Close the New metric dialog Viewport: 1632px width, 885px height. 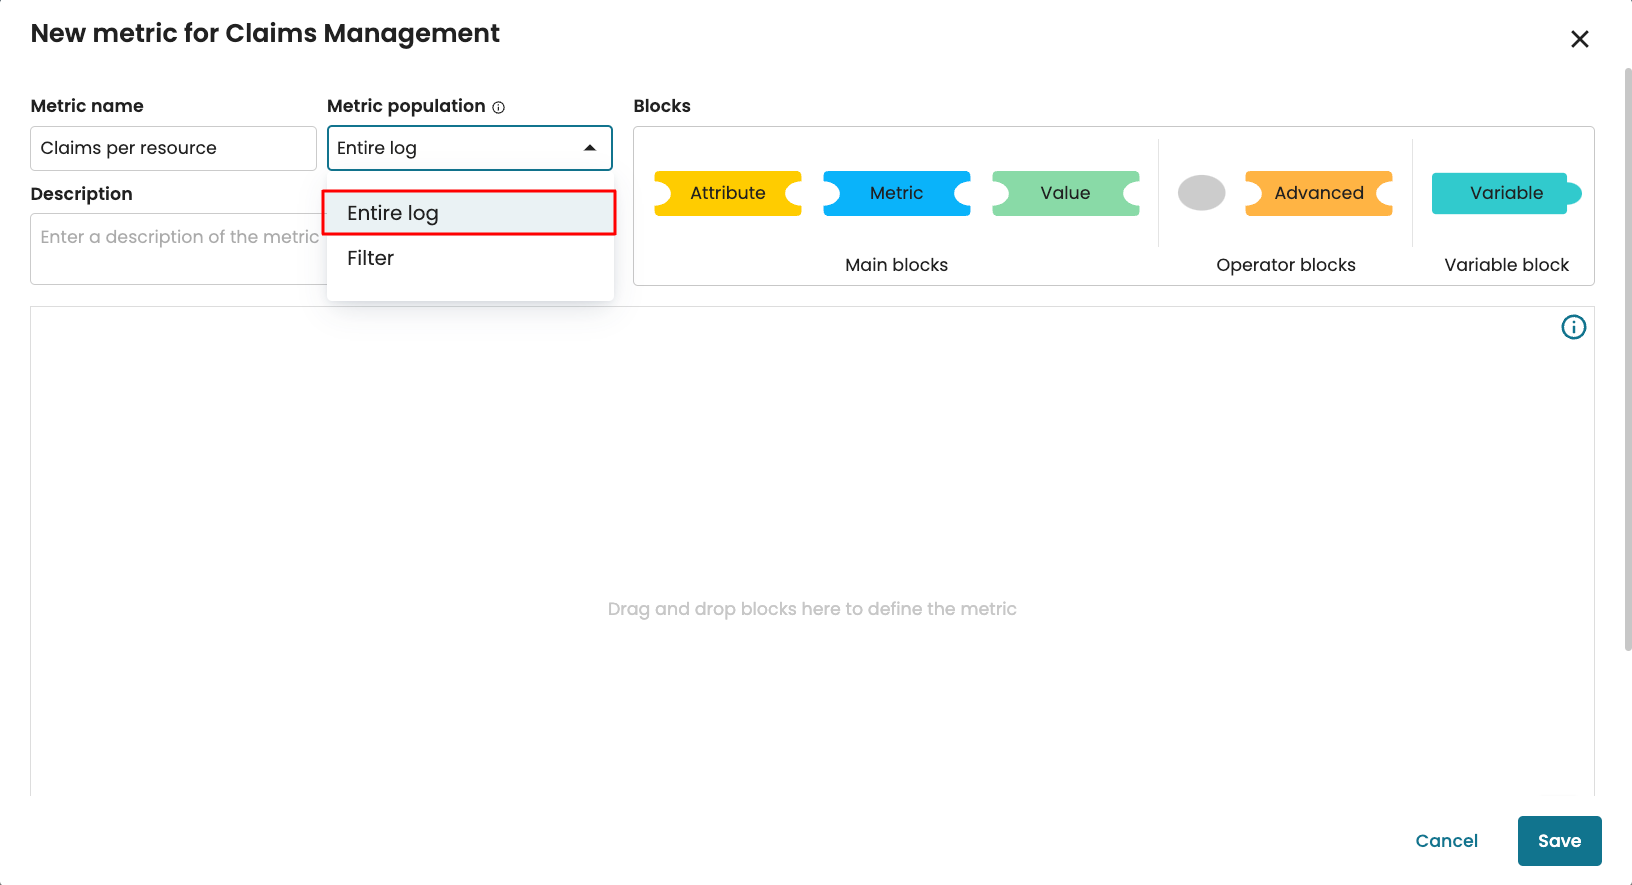click(x=1579, y=39)
